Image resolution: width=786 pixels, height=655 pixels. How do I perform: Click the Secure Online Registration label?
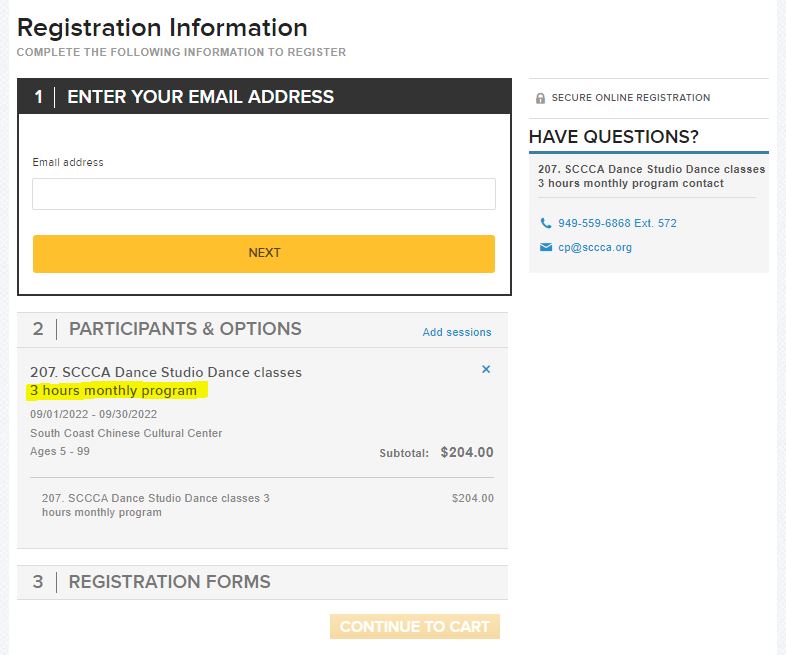(x=630, y=98)
